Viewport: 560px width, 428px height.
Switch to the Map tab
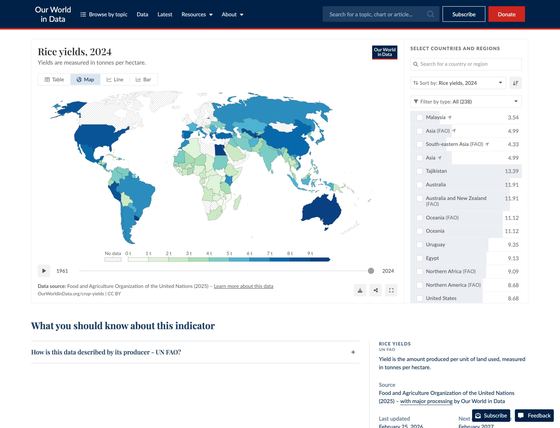[85, 79]
